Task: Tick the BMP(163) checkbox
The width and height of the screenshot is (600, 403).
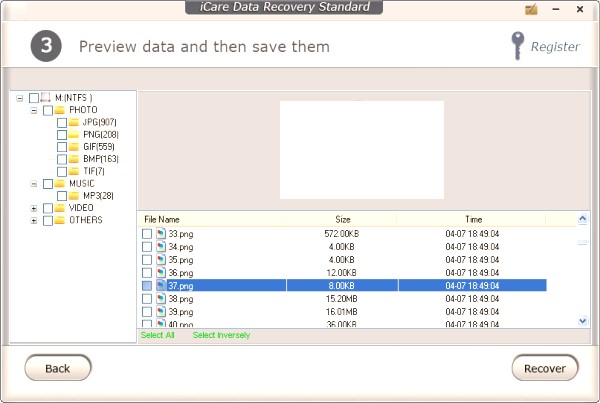Action: click(62, 159)
